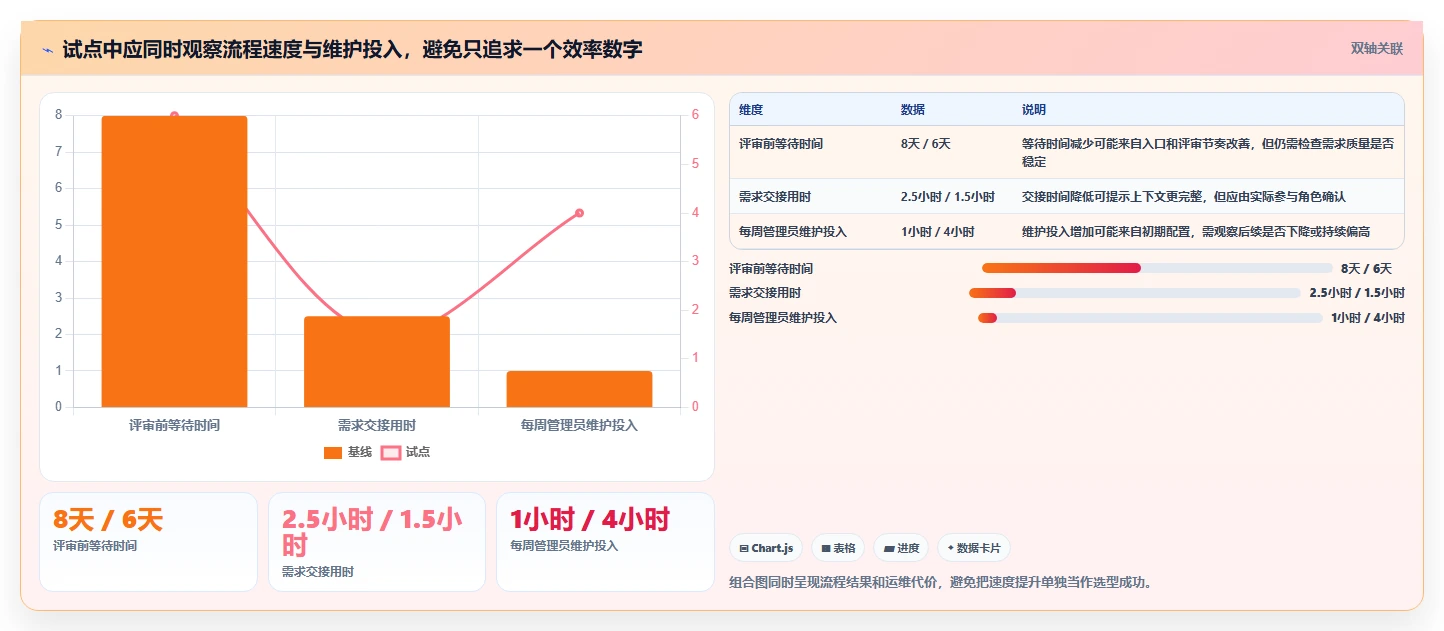Click the 评审前等待时间 label beside the progress bar

point(771,269)
